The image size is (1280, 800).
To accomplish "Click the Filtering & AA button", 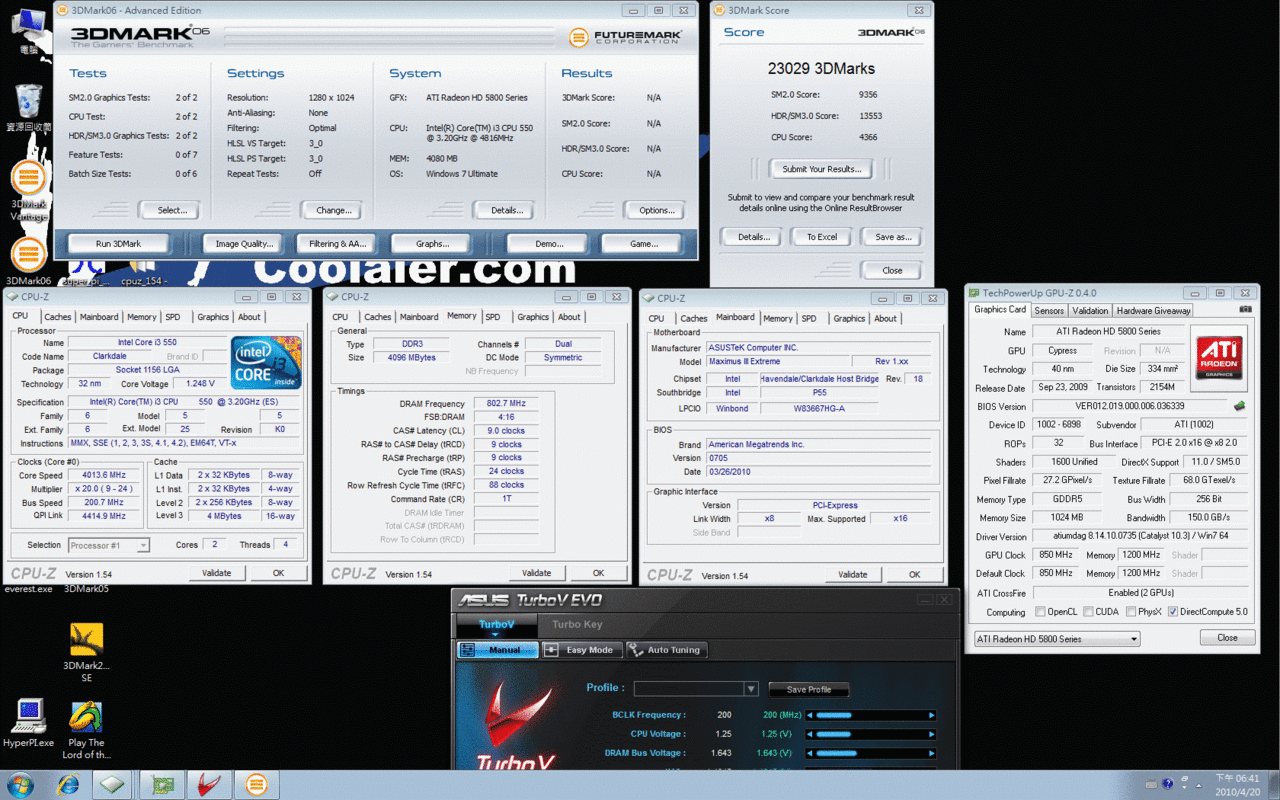I will click(x=337, y=243).
